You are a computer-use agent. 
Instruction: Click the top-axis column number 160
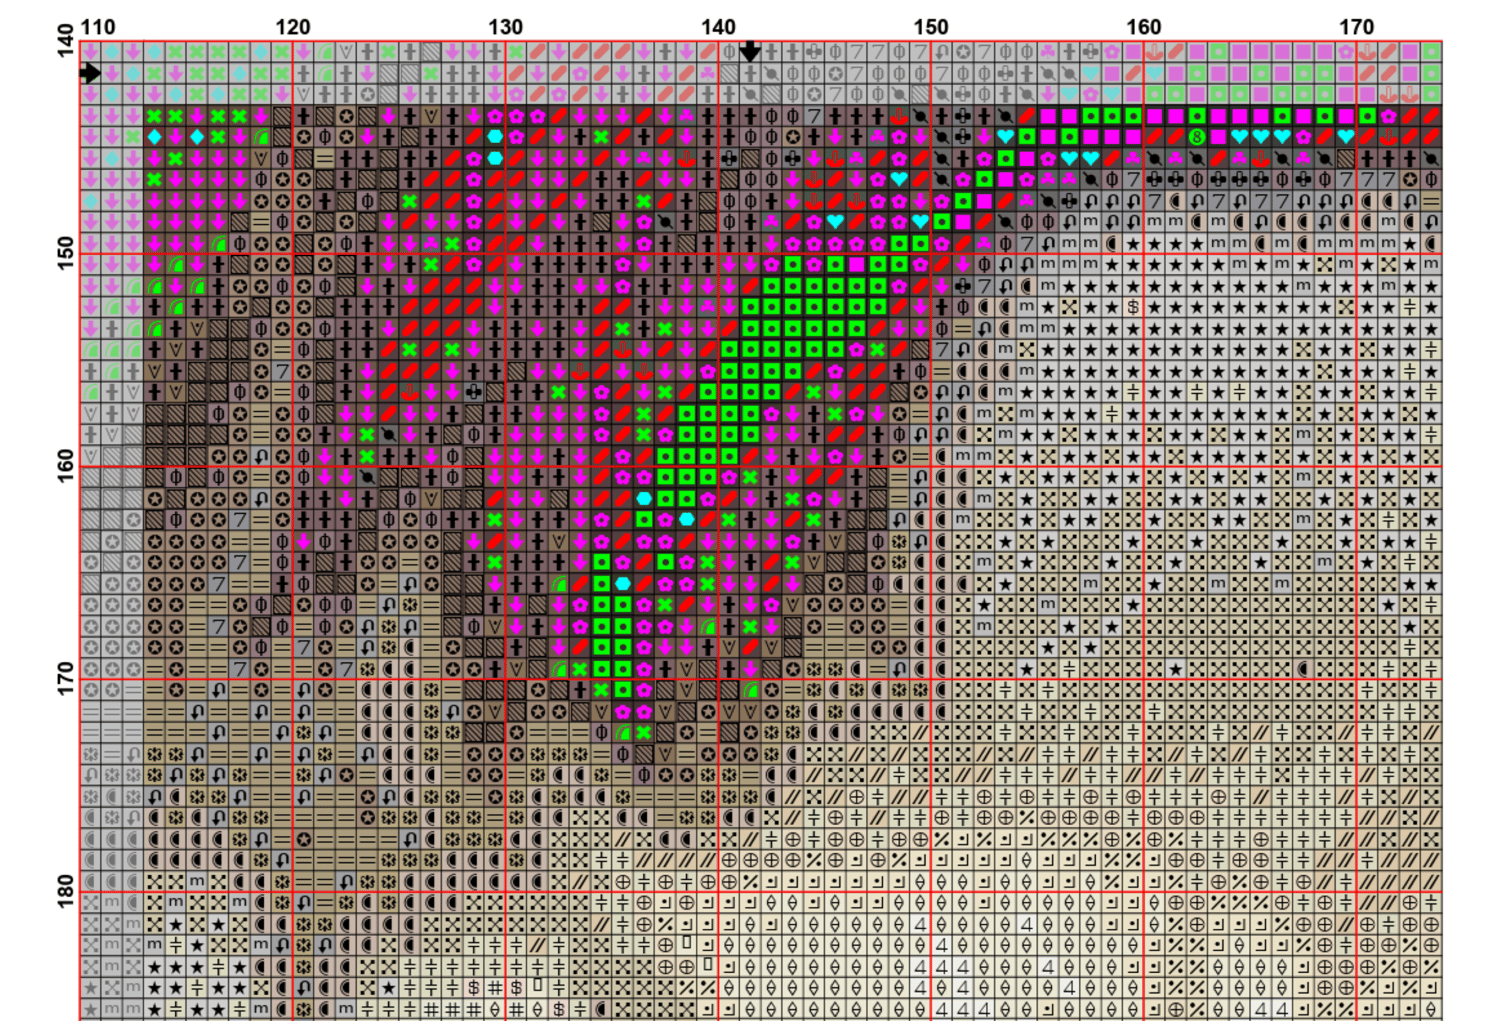click(x=1144, y=27)
